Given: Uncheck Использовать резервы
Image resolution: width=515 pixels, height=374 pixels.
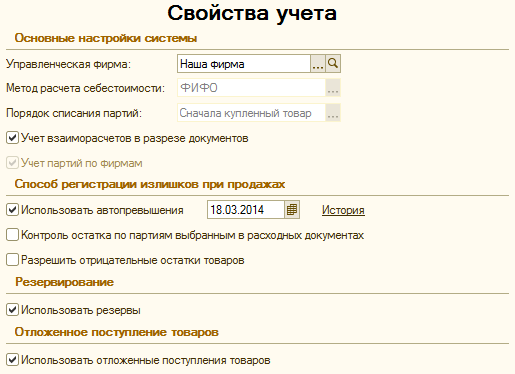Looking at the screenshot, I should pos(12,310).
